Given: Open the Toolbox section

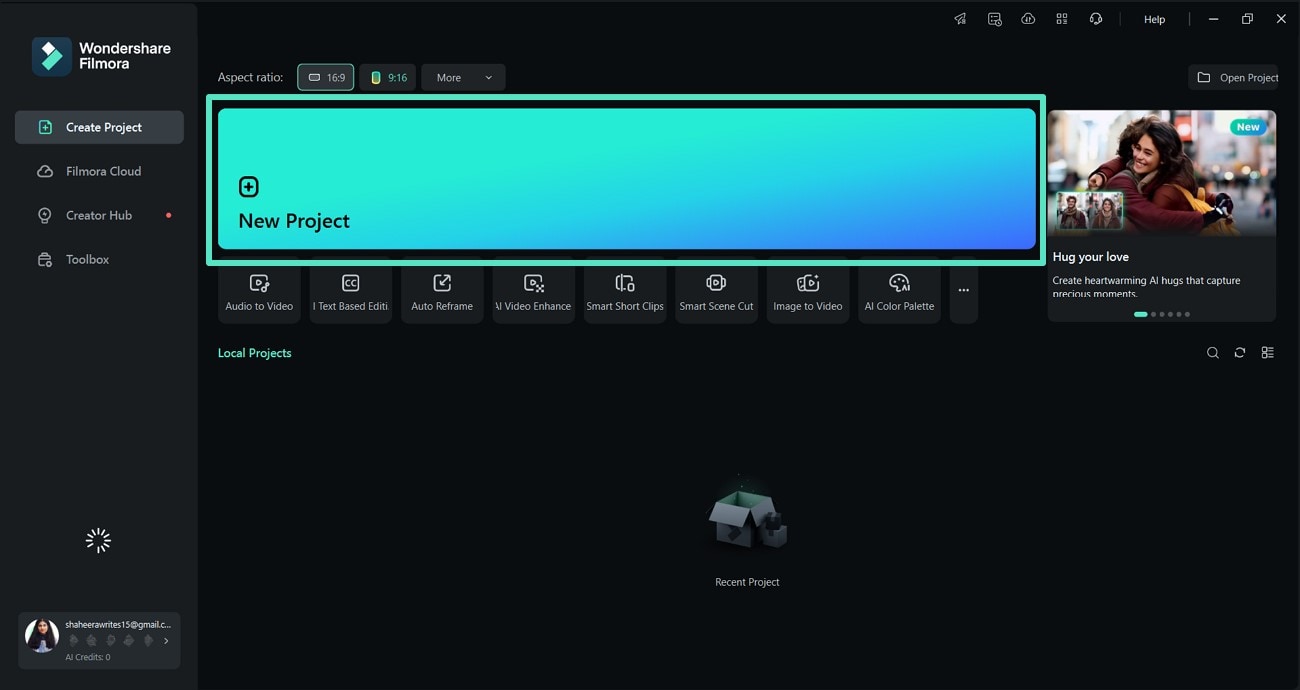Looking at the screenshot, I should click(x=99, y=259).
